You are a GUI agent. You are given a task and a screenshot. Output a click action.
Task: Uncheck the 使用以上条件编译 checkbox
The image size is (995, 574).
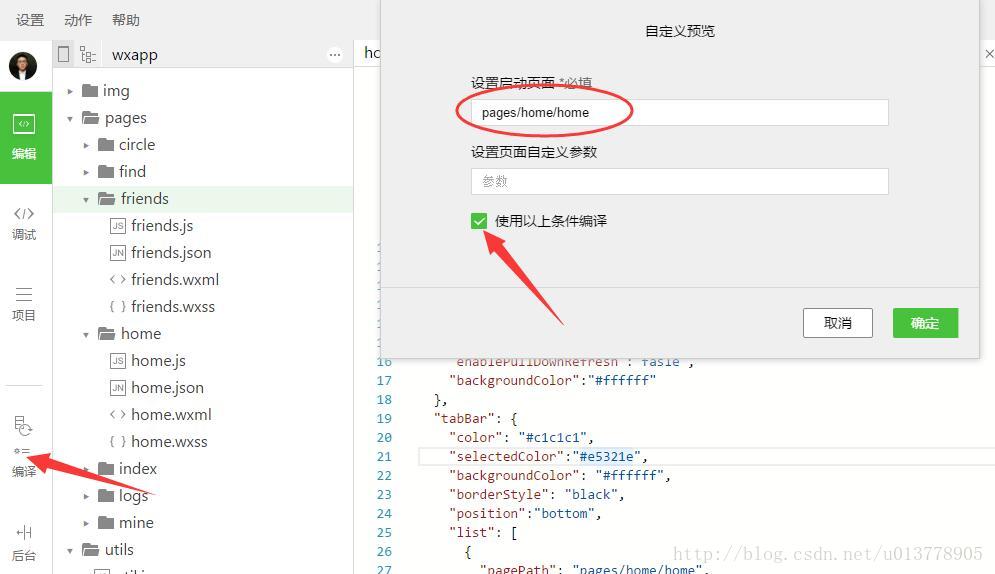point(479,221)
